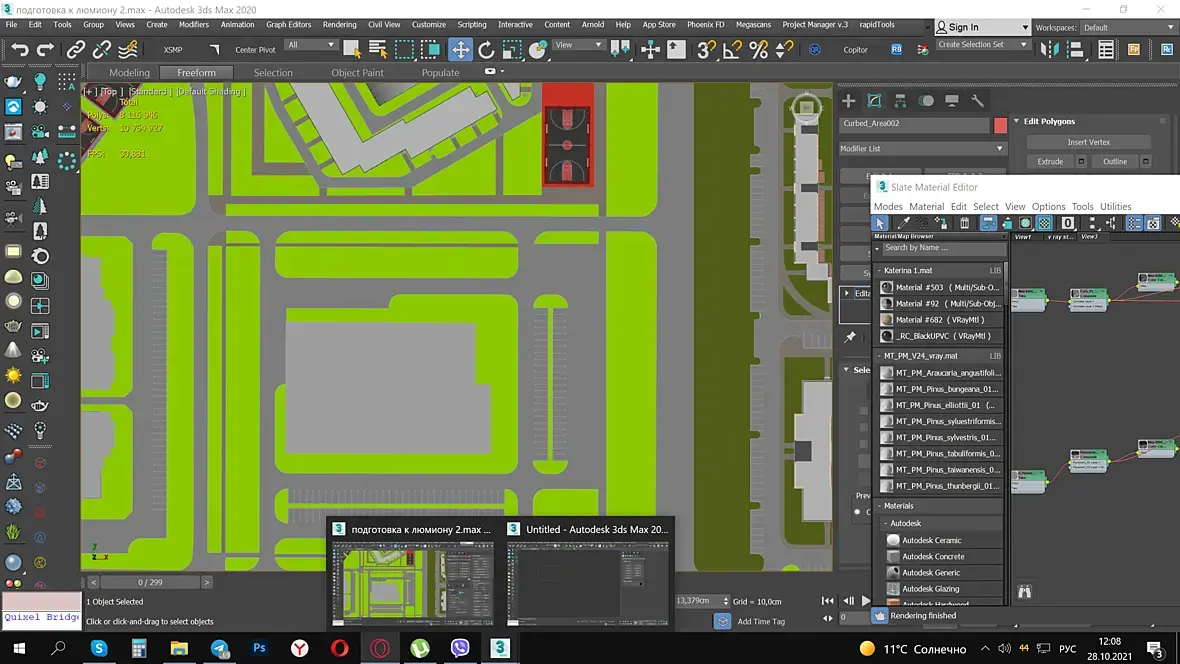
Task: Switch to the Object Paint ribbon tab
Action: 357,72
